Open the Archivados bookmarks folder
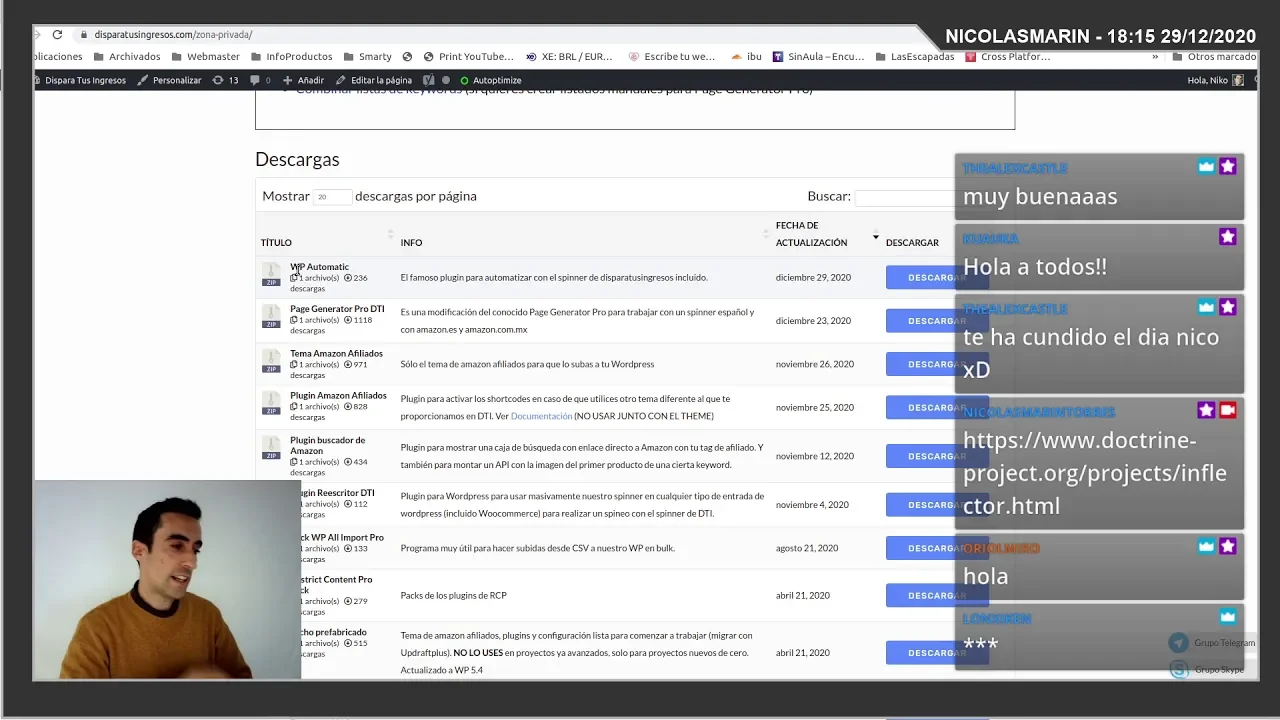This screenshot has height=720, width=1280. (126, 57)
